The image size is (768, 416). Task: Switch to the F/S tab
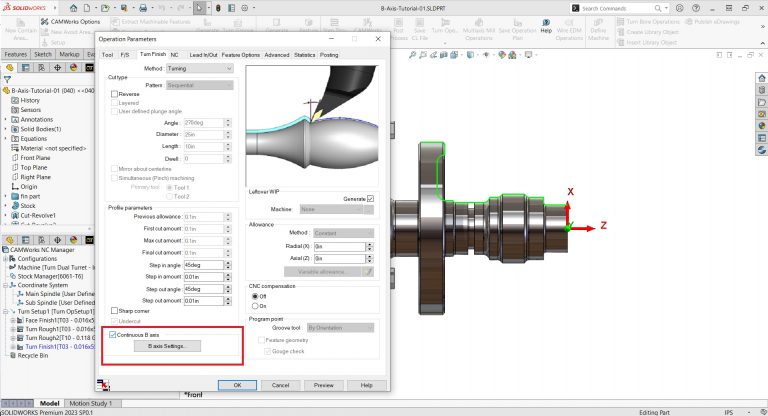pos(125,55)
